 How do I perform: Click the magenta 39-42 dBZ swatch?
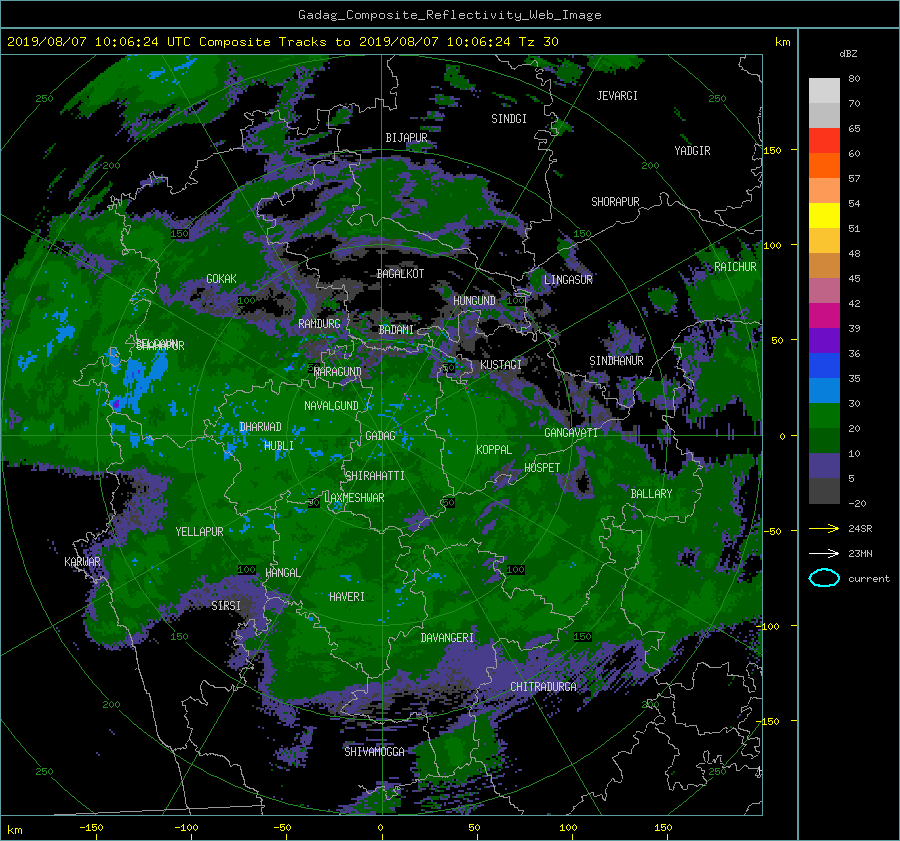[x=824, y=316]
